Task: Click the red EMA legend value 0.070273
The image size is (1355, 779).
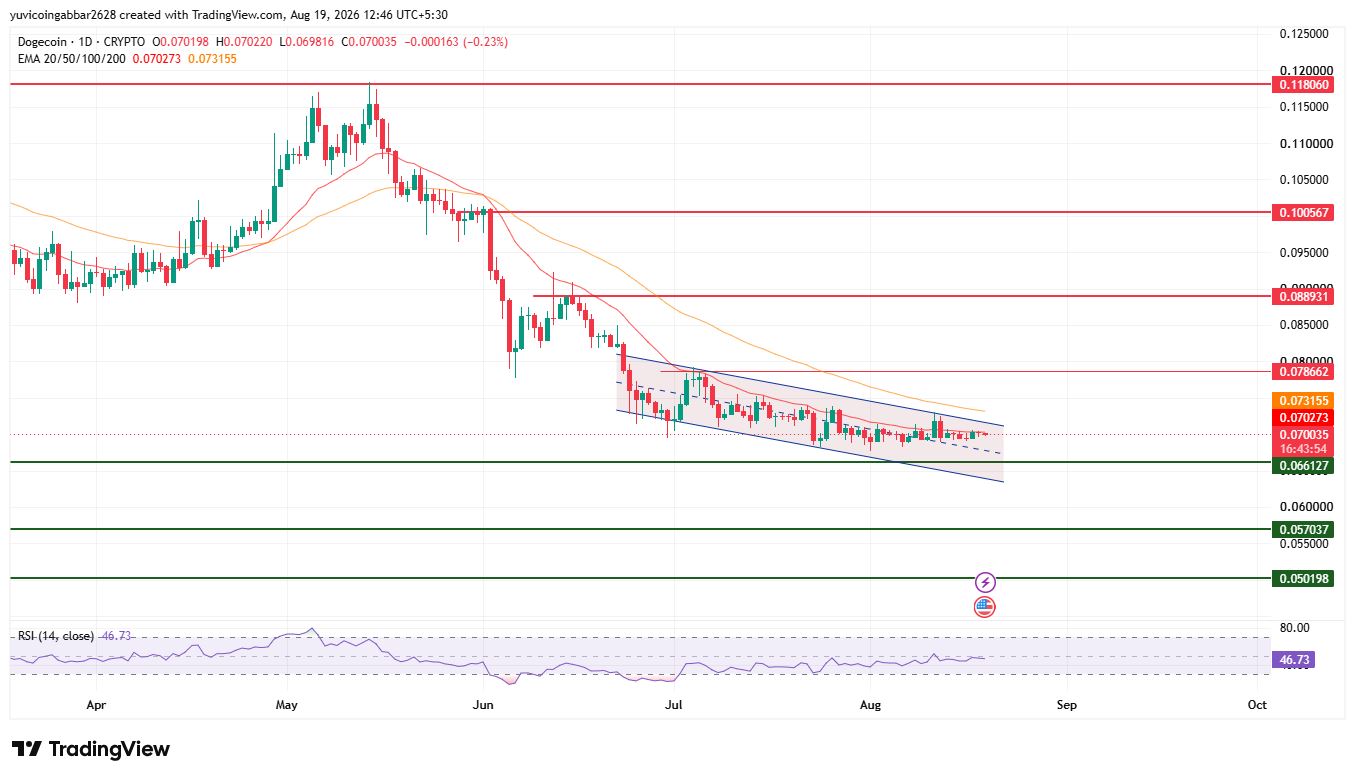Action: (155, 59)
